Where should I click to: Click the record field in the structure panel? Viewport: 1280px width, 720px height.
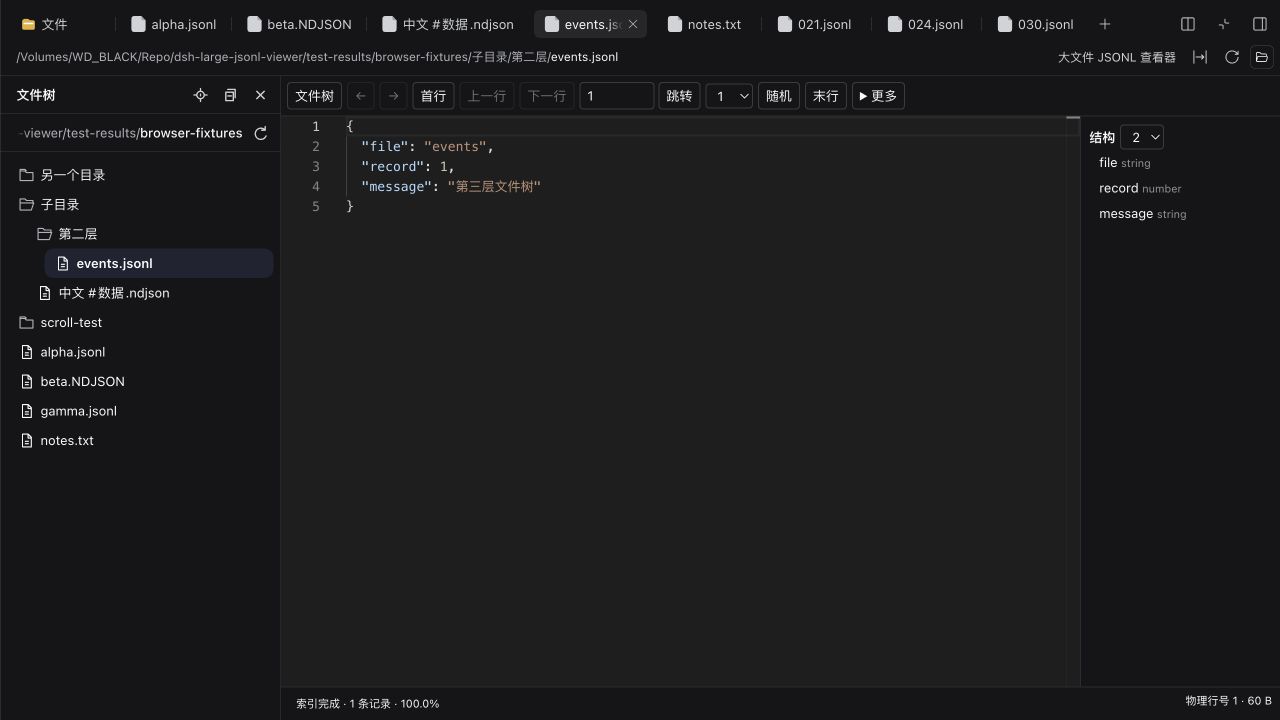point(1140,188)
